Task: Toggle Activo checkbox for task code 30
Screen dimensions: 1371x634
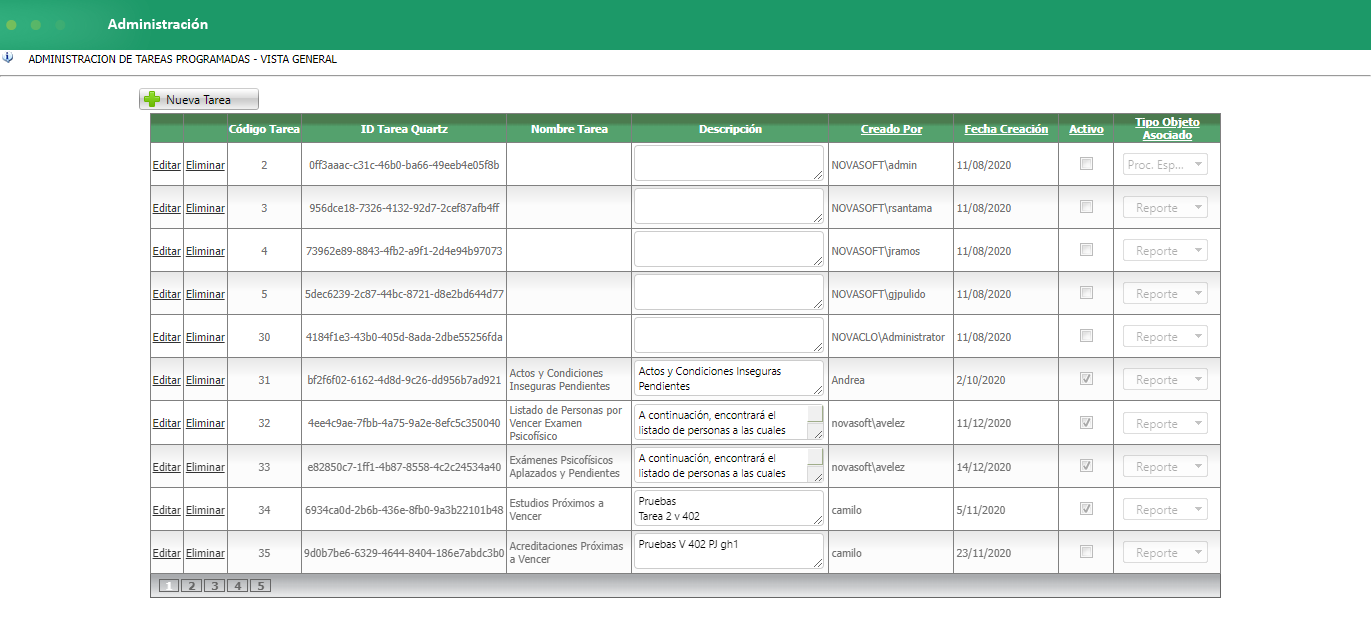Action: (x=1086, y=336)
